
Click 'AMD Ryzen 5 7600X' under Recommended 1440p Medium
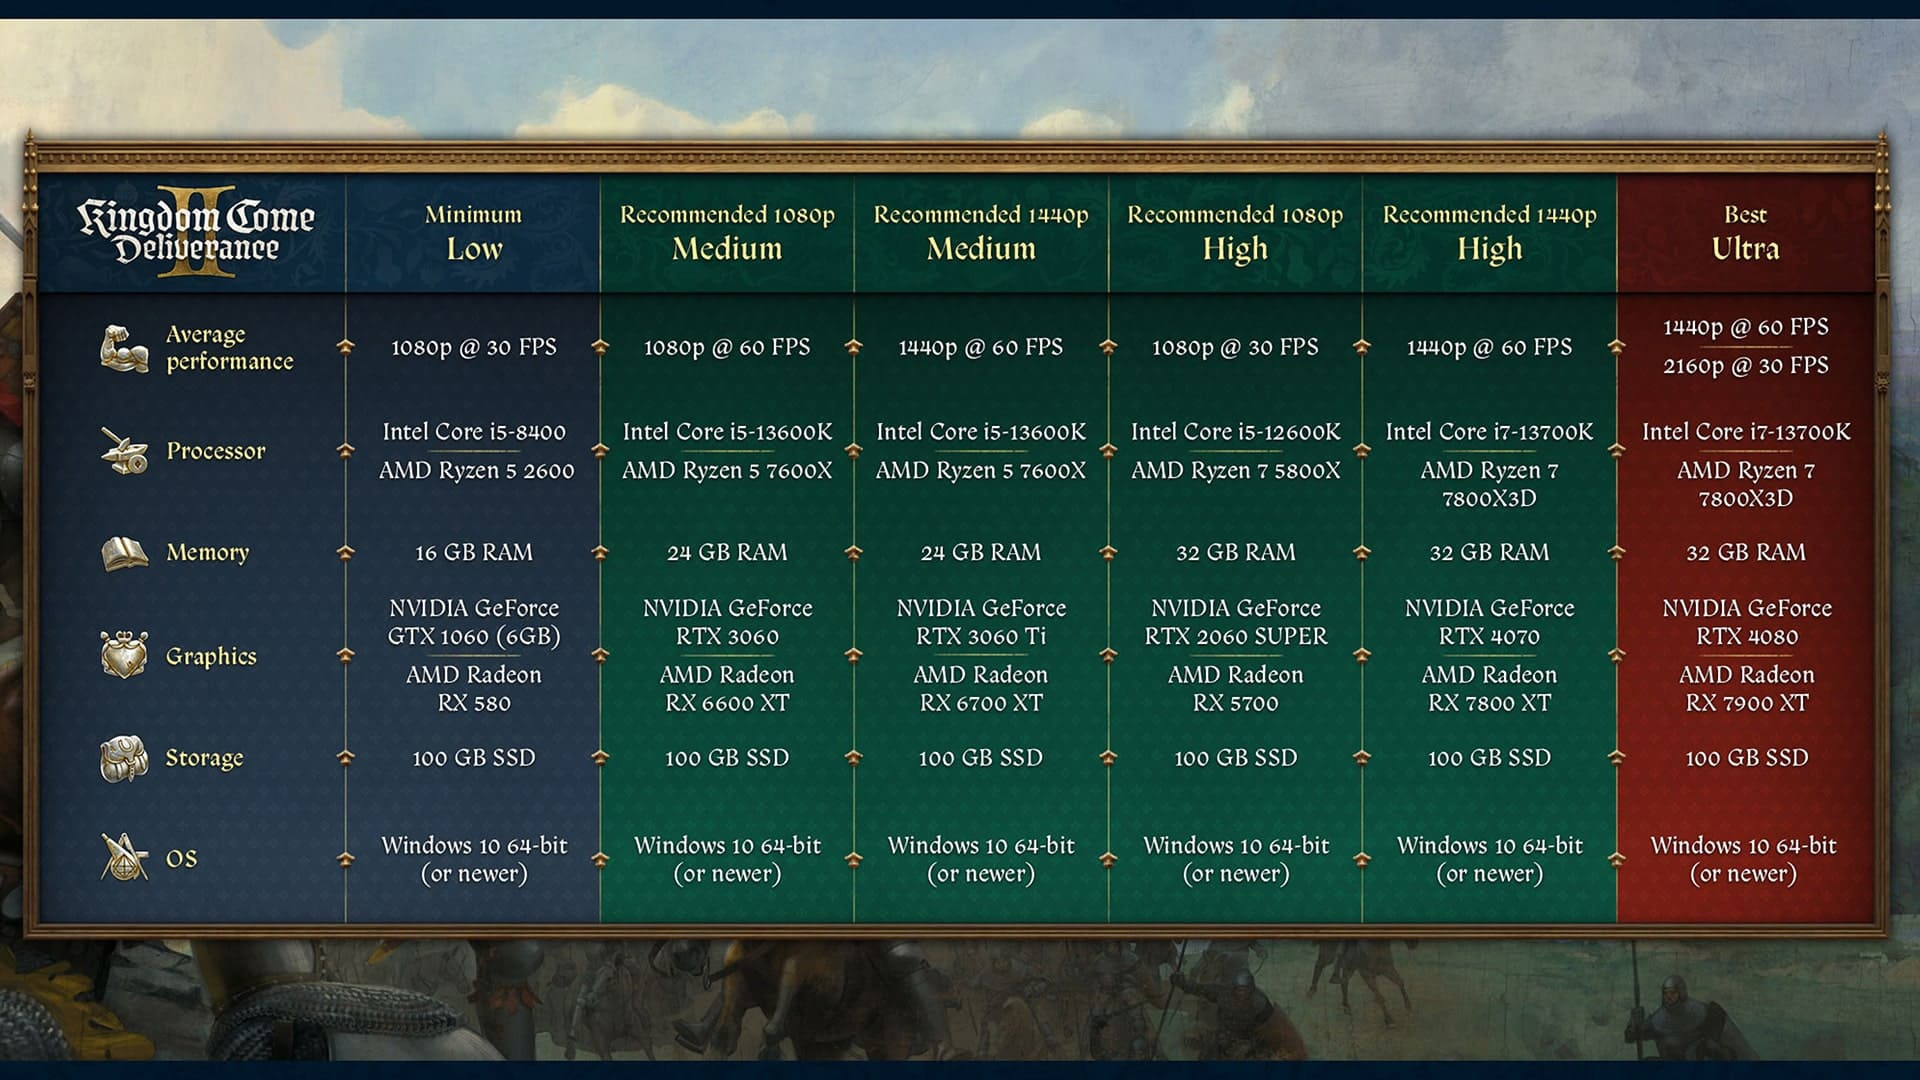981,470
